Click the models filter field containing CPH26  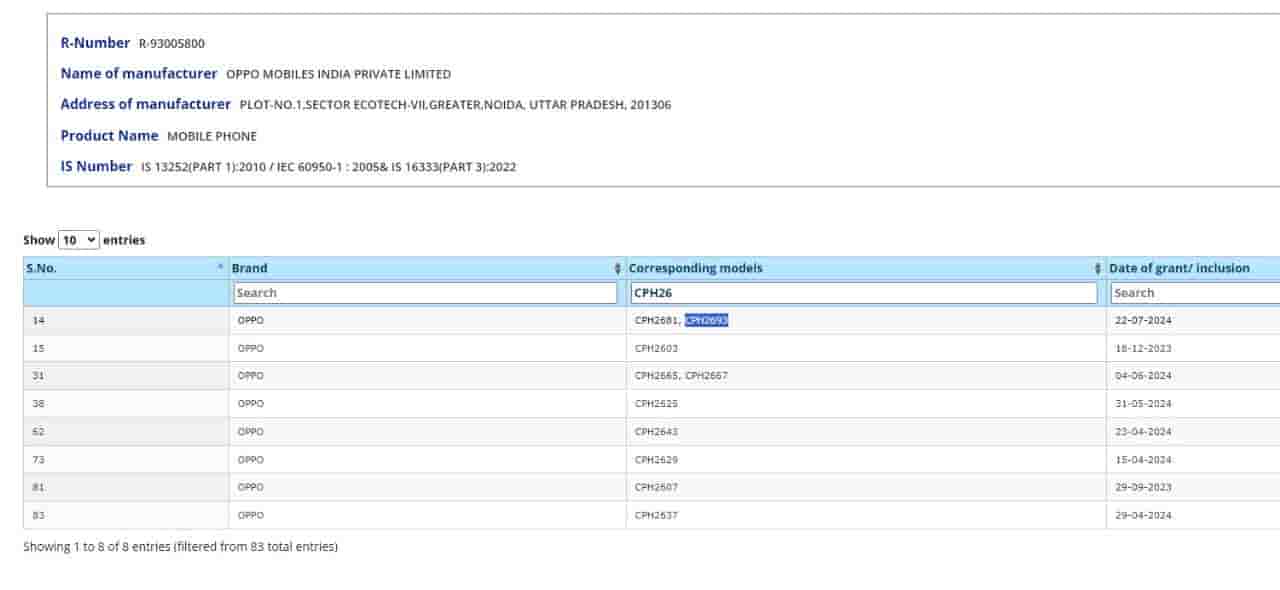coord(864,293)
